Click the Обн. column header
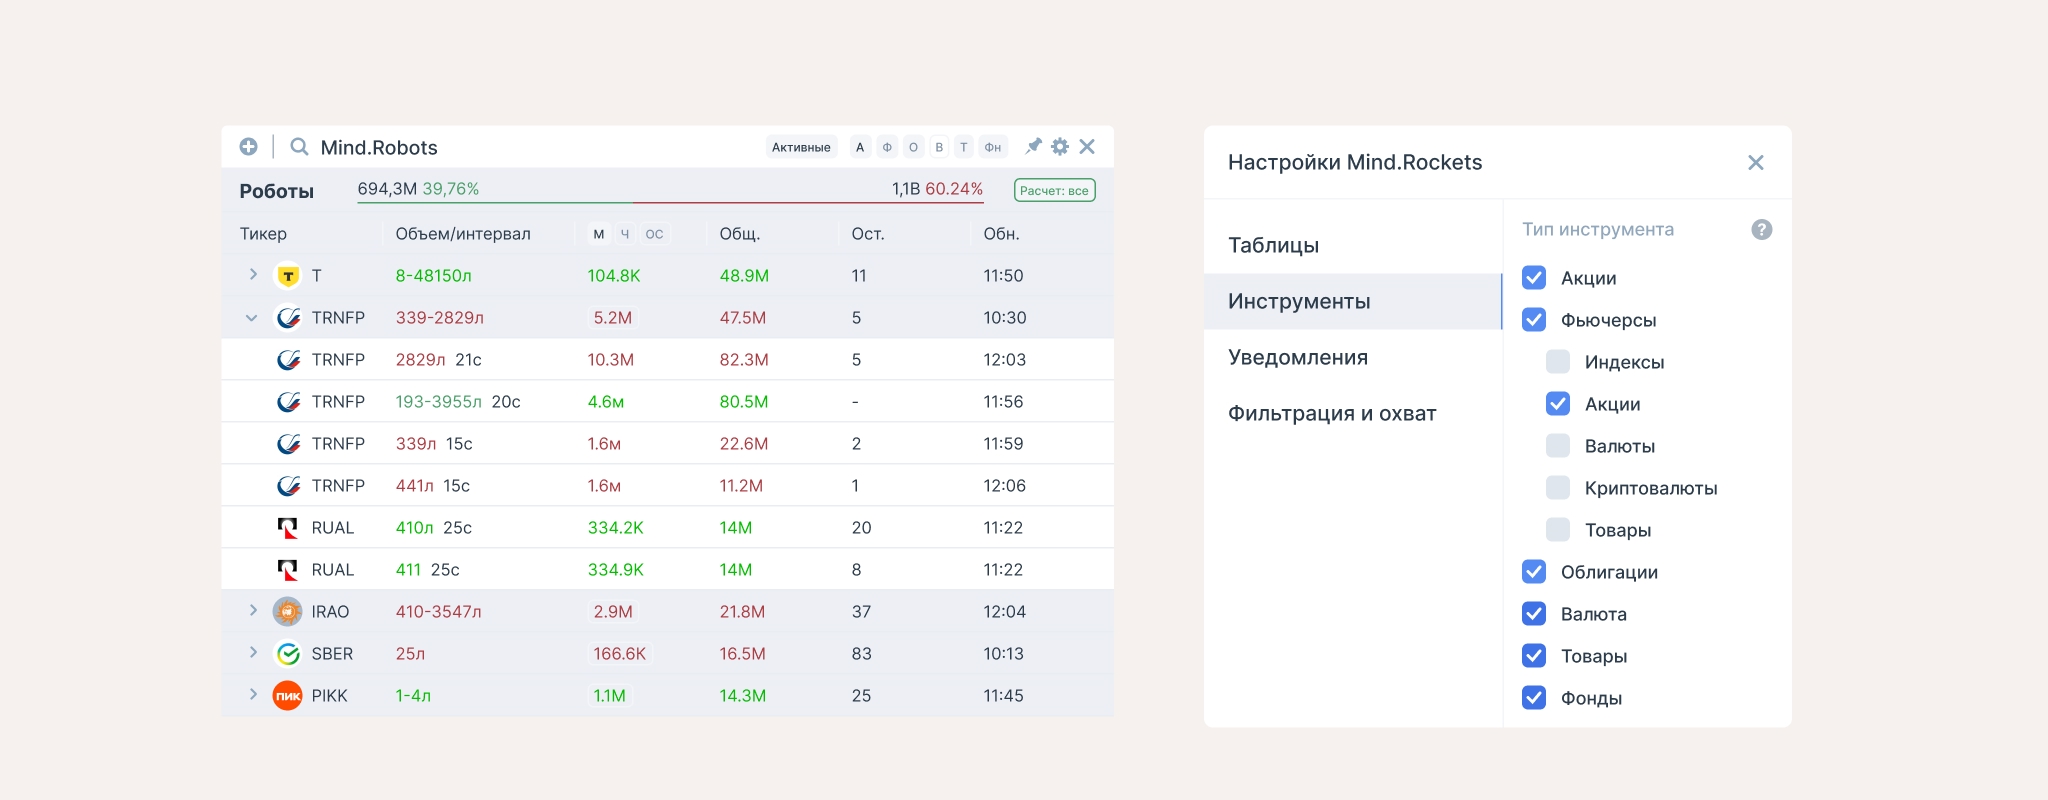The width and height of the screenshot is (2048, 800). pos(1001,234)
